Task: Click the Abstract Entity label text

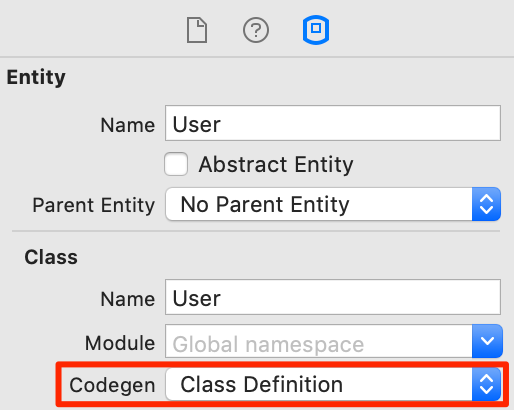Action: (276, 164)
